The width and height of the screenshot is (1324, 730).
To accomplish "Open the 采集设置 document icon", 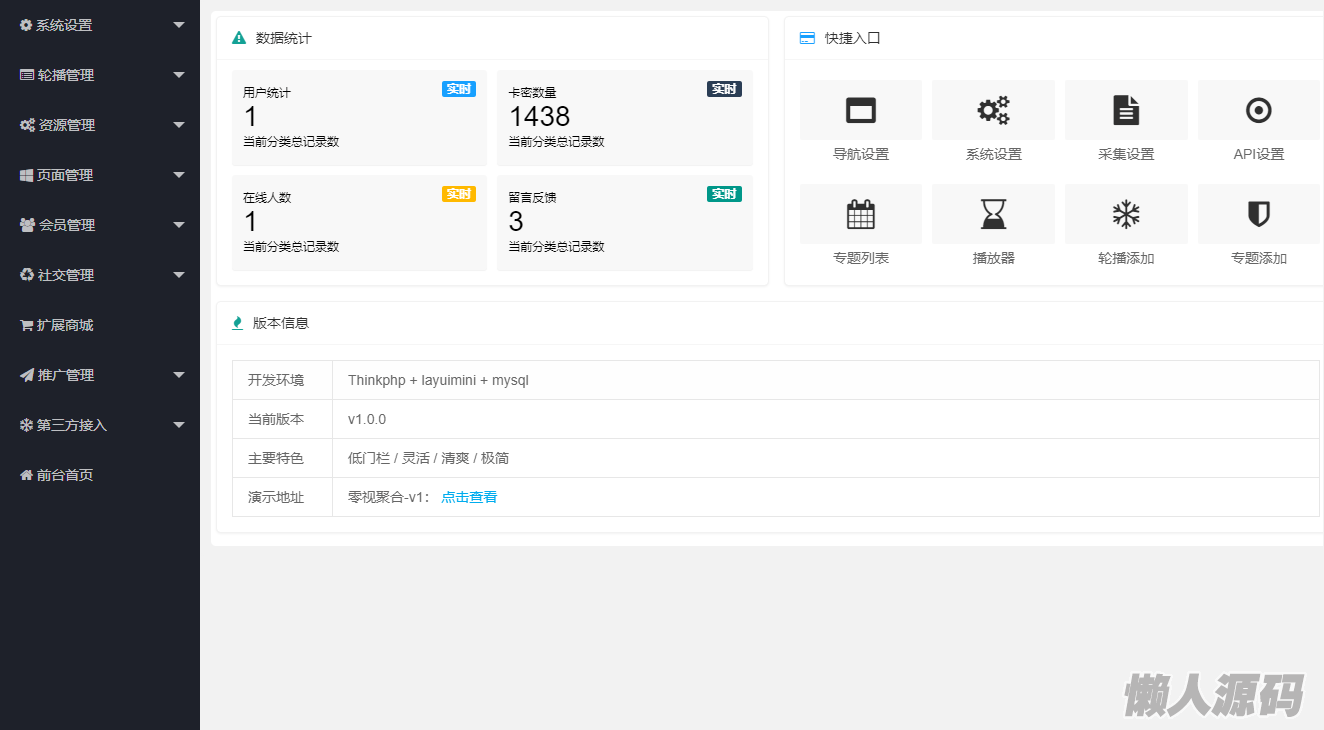I will coord(1126,110).
